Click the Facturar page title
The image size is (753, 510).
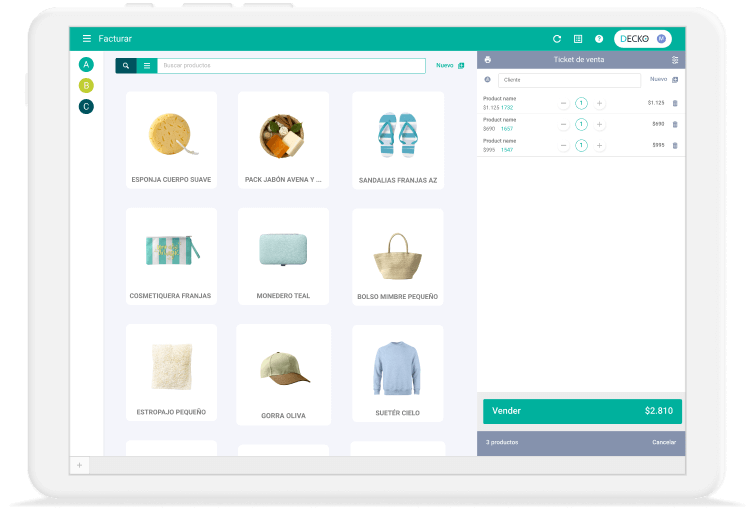115,38
